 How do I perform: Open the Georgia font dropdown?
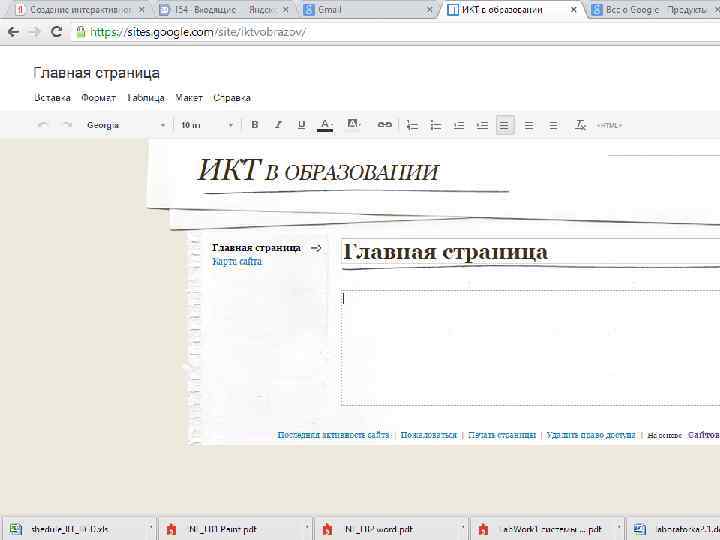126,125
